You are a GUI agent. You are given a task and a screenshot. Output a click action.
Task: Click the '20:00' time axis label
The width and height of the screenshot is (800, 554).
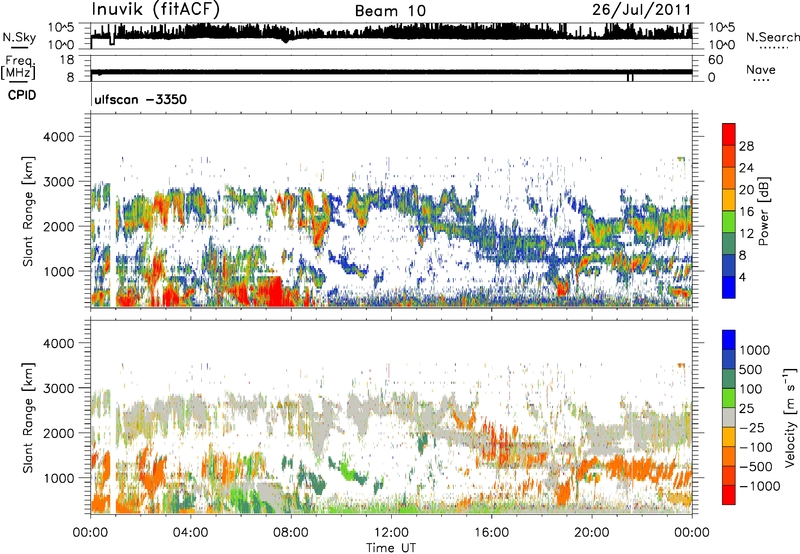(592, 533)
